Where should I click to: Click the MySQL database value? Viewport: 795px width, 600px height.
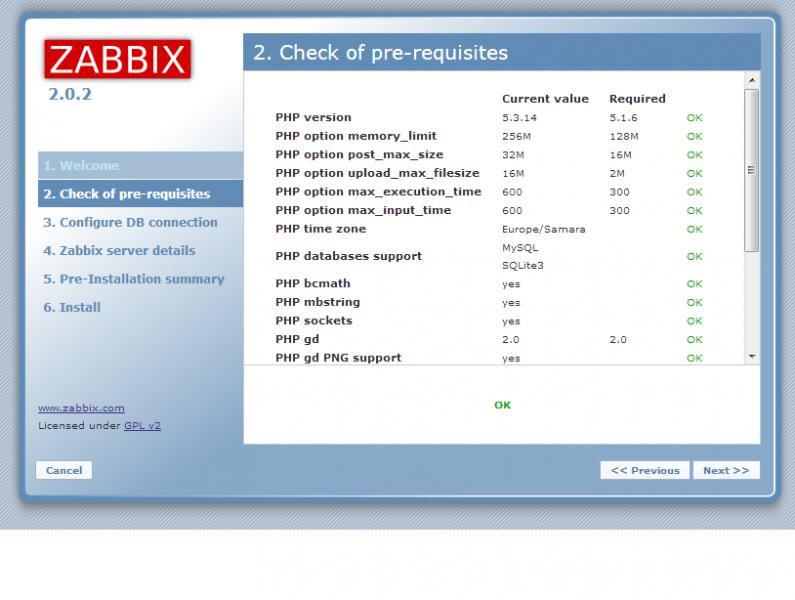tap(520, 248)
